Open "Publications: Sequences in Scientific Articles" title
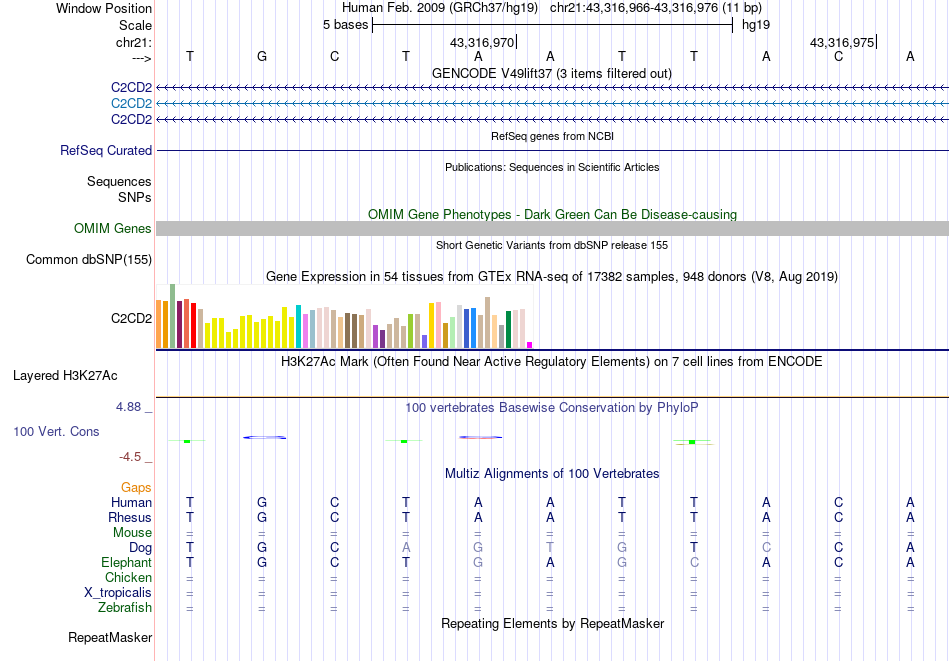Image resolution: width=950 pixels, height=661 pixels. tap(552, 167)
